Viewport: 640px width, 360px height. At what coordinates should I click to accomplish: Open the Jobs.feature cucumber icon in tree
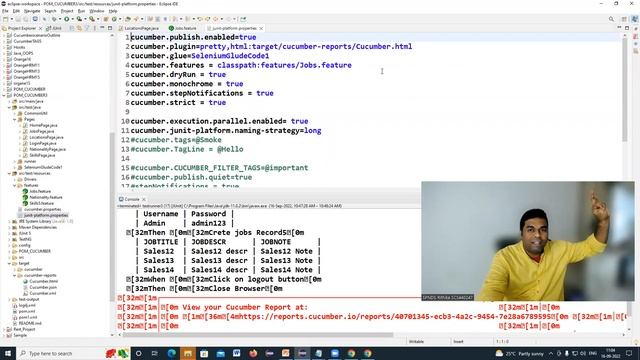[x=25, y=191]
